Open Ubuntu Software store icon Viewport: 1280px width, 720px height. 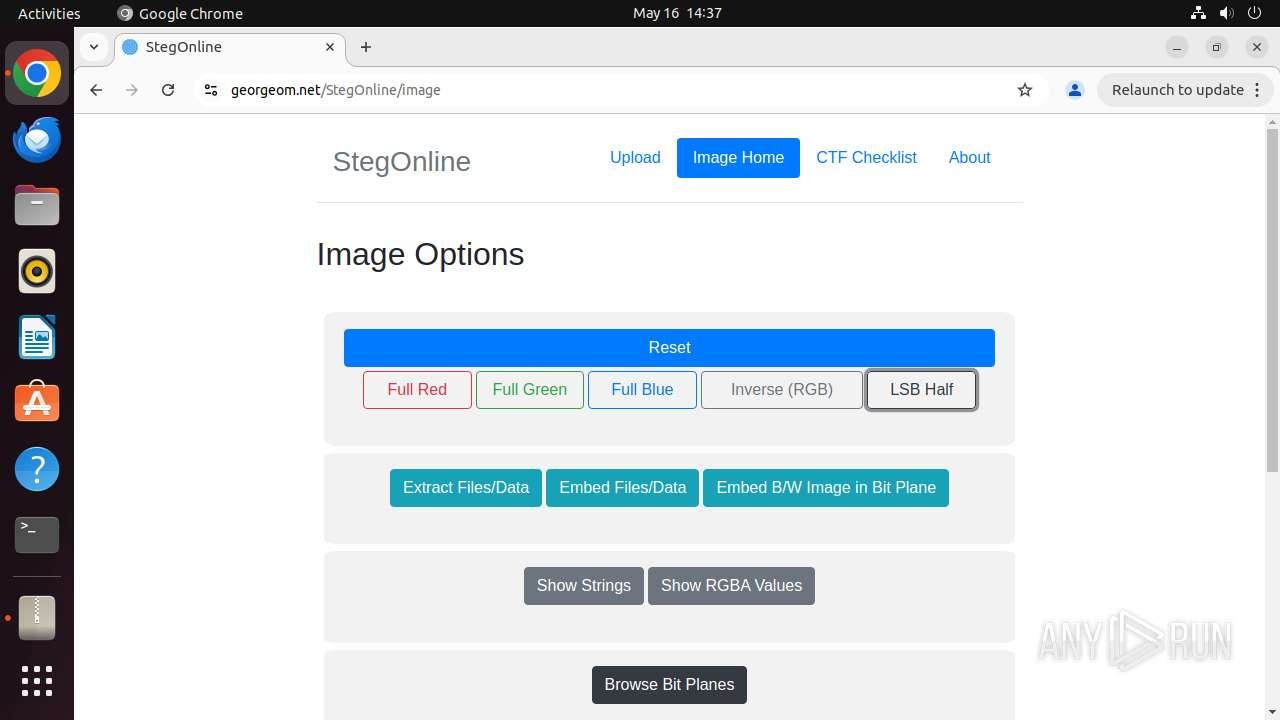37,403
